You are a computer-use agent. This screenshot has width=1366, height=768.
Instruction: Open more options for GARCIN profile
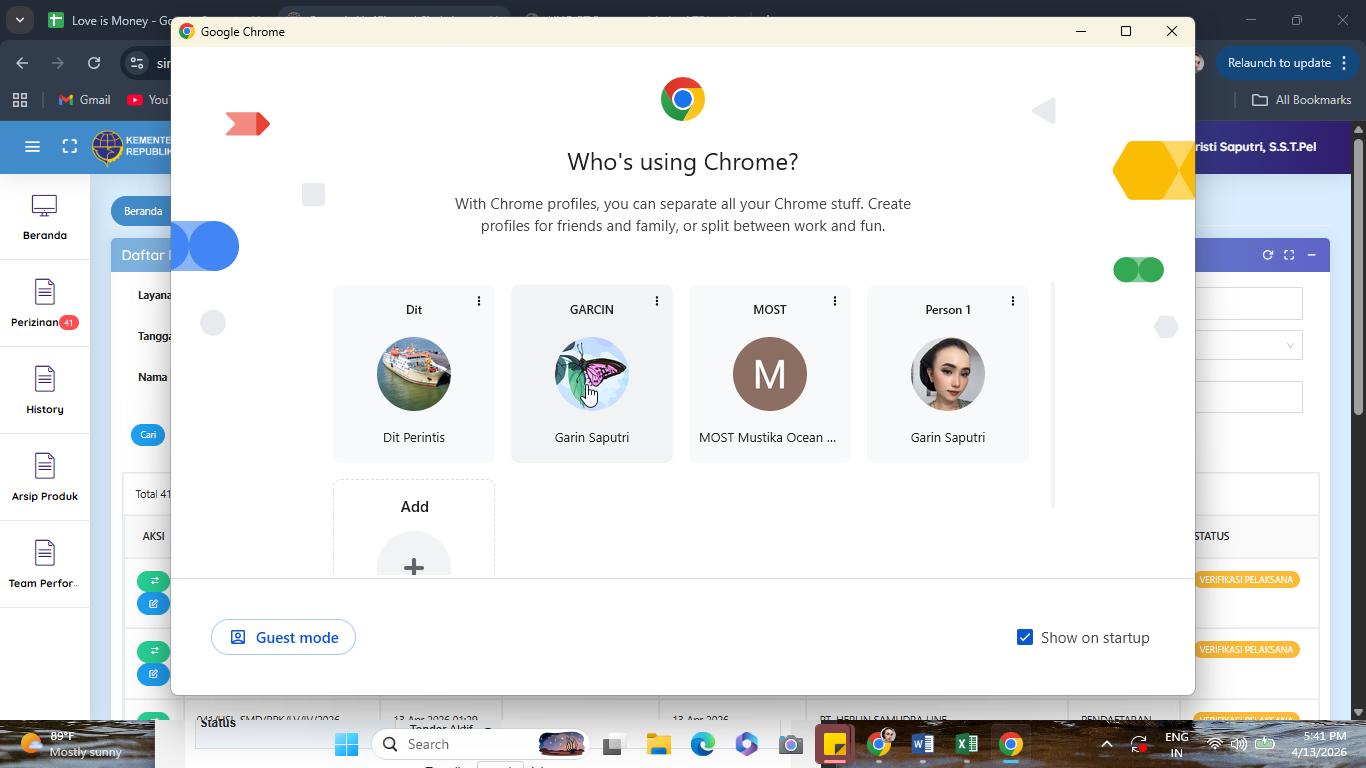click(x=656, y=301)
